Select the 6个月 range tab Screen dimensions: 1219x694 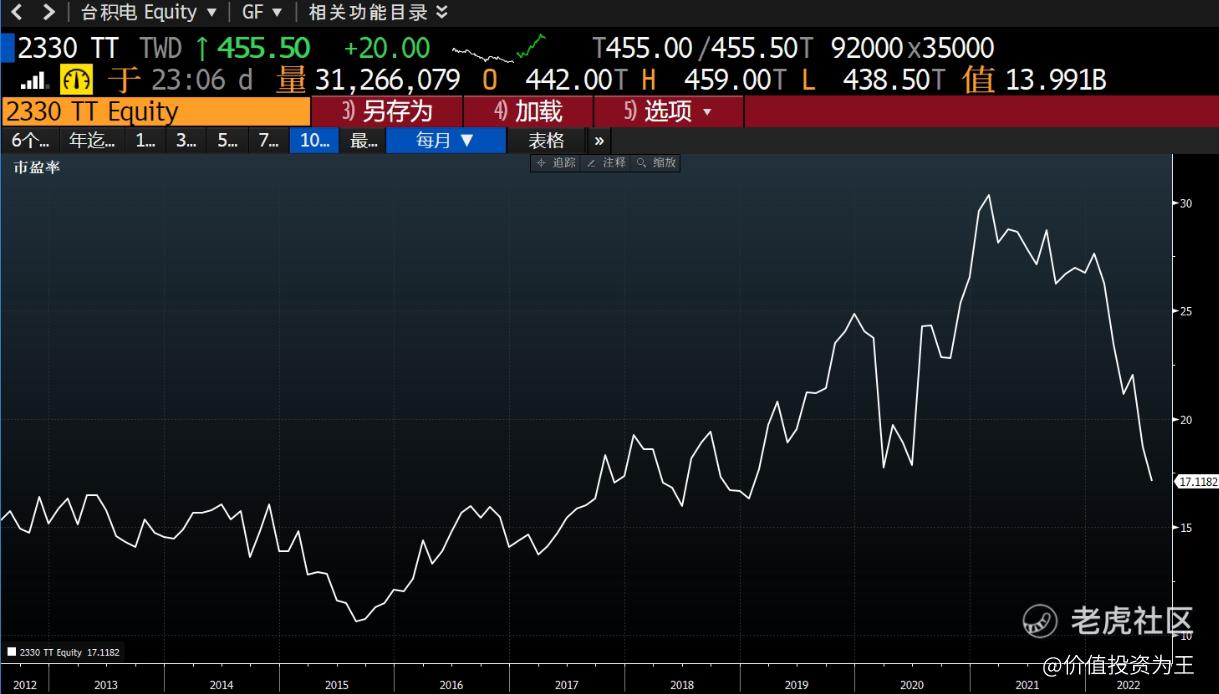[x=30, y=141]
